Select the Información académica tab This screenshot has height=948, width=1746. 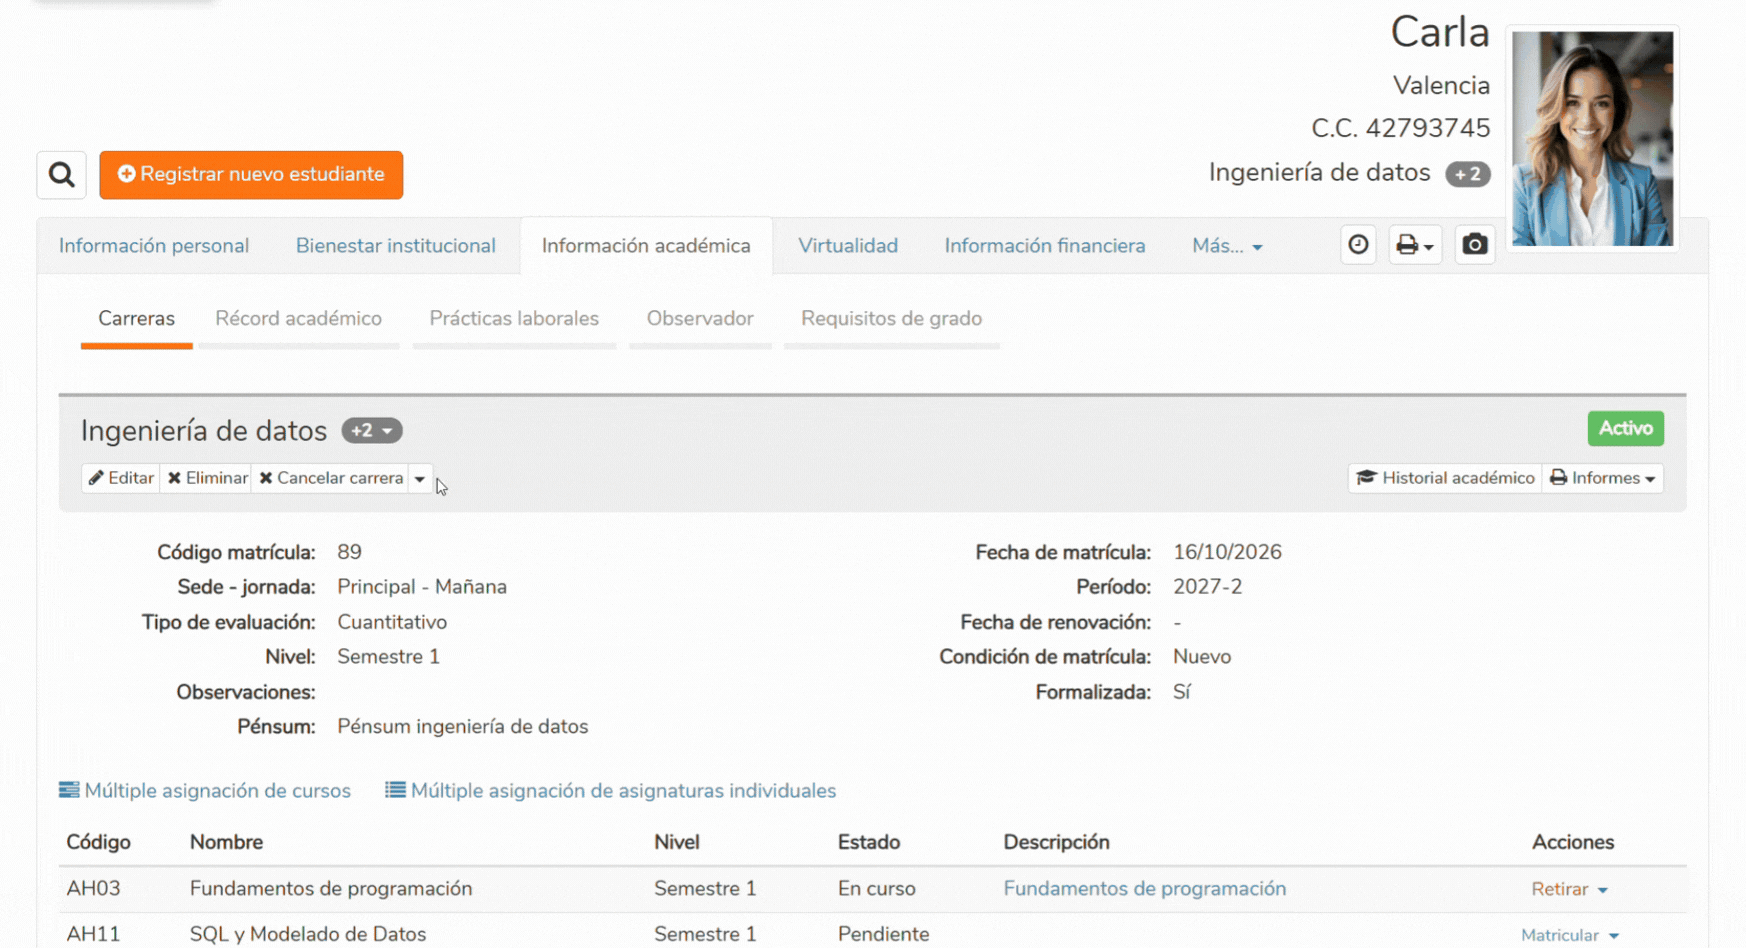coord(646,246)
